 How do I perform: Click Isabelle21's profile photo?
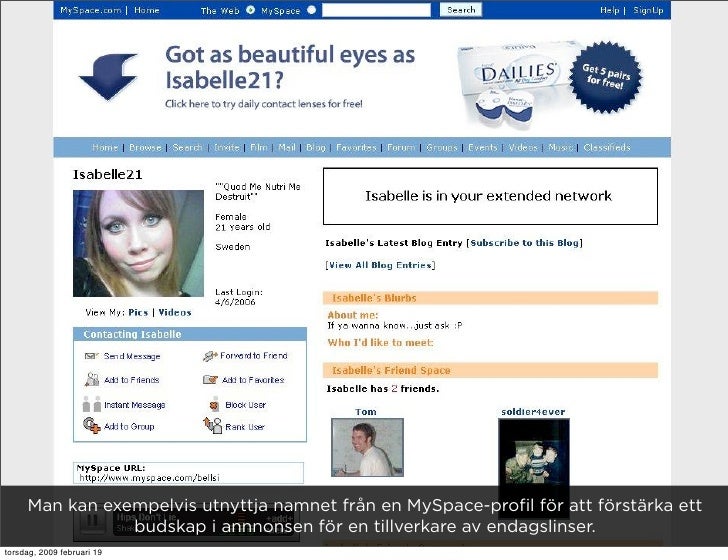tap(138, 243)
